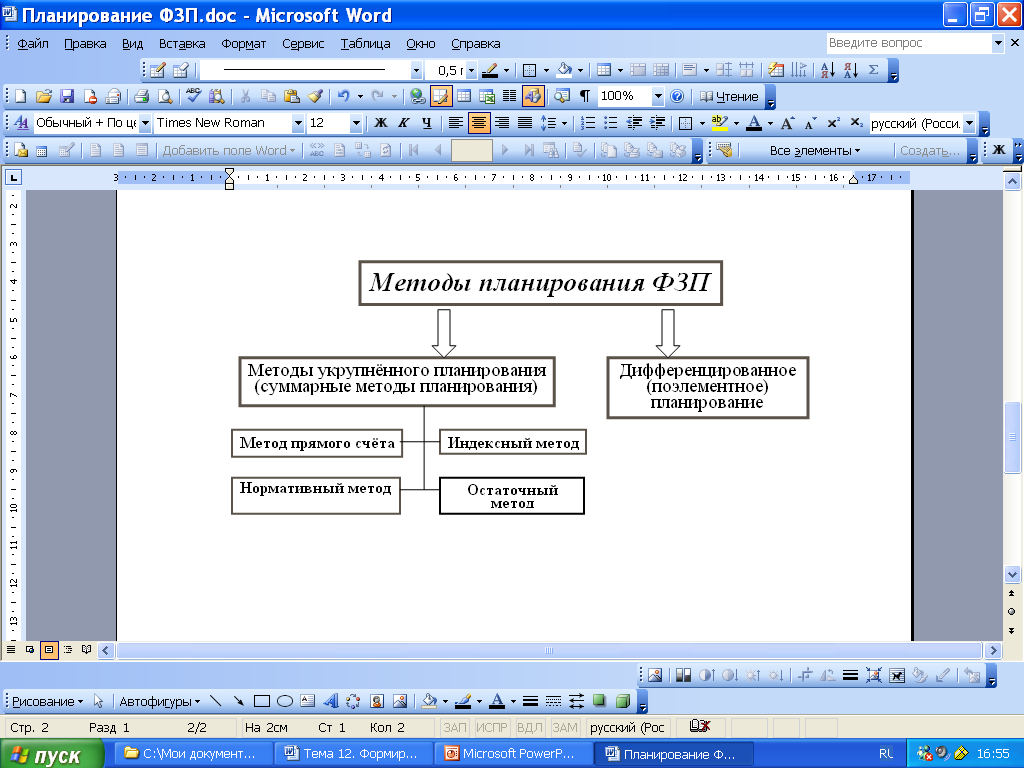Open the style dropdown Обычный
The width and height of the screenshot is (1024, 768).
coord(145,123)
